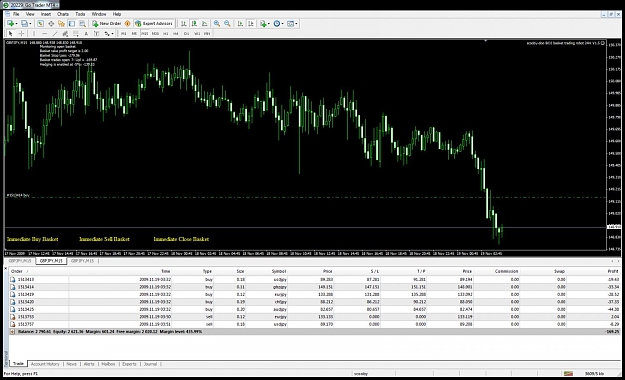Toggle chart Auto Scroll icon

(240, 24)
